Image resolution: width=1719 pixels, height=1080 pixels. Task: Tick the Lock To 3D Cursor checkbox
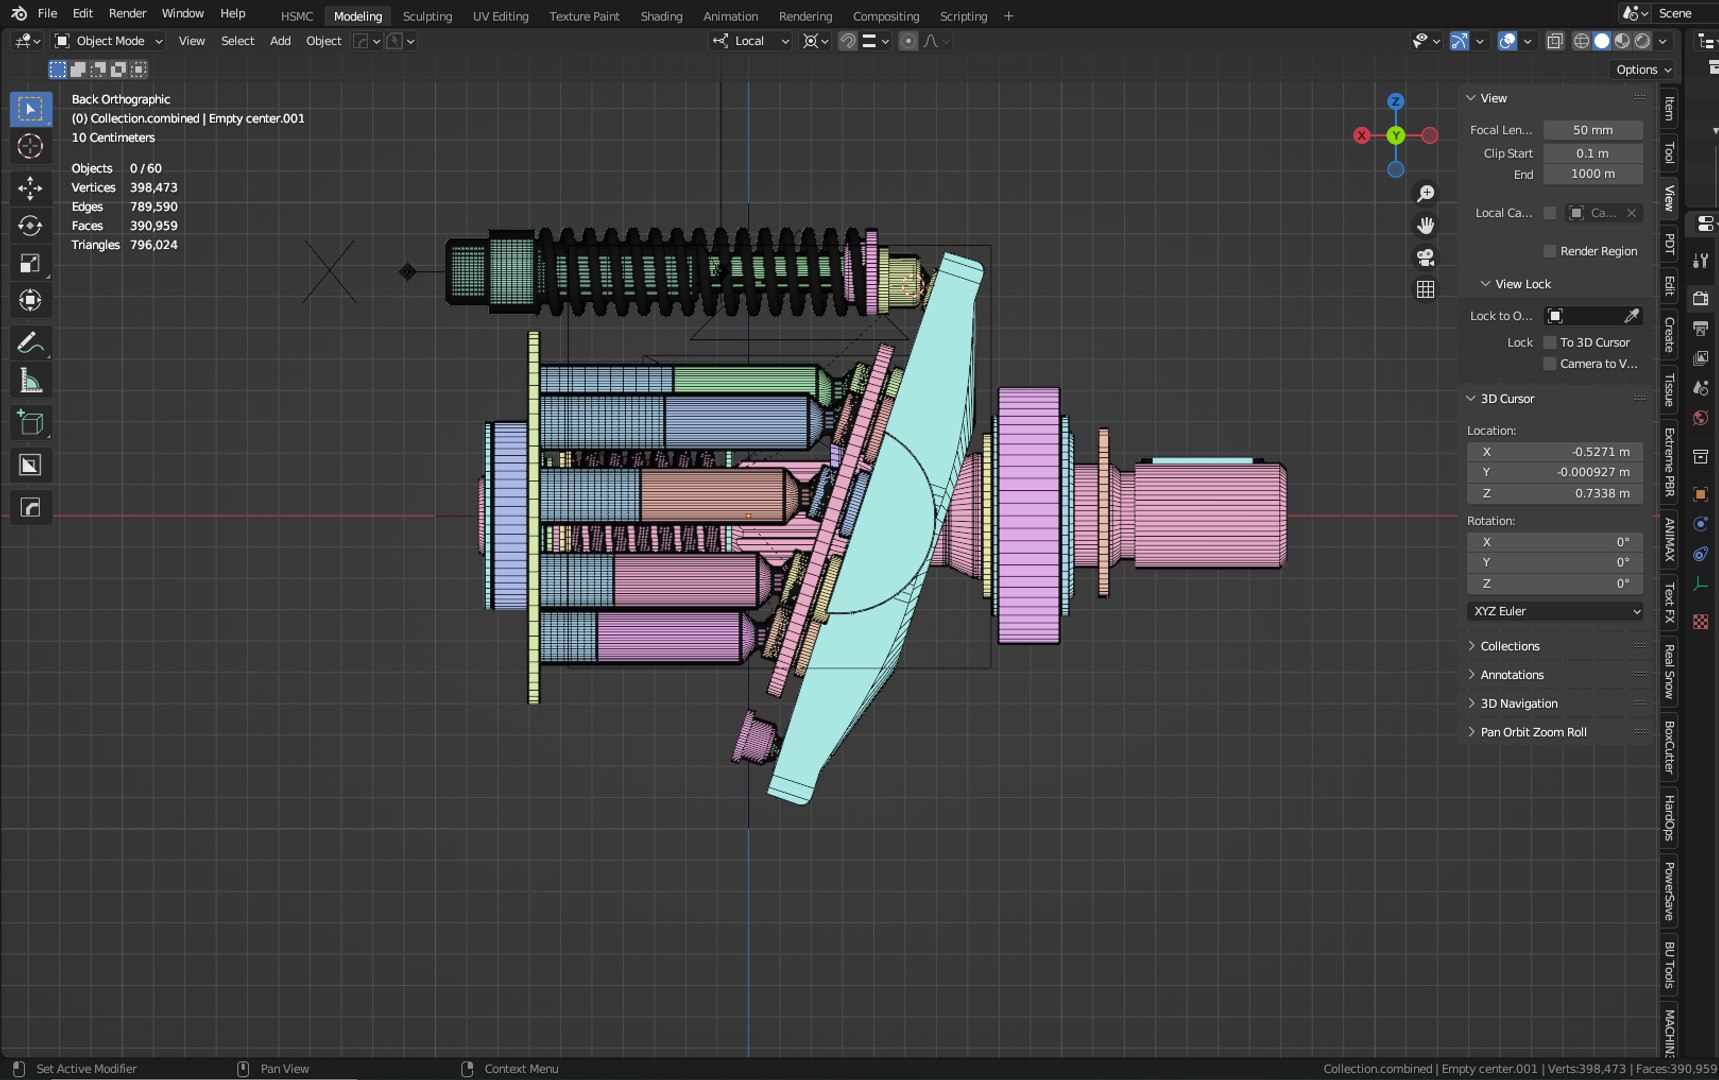pyautogui.click(x=1549, y=342)
